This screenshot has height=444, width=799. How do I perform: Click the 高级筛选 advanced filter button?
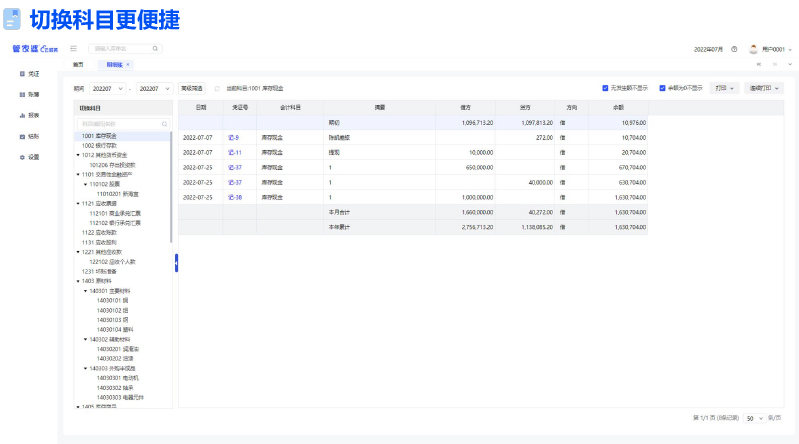192,88
